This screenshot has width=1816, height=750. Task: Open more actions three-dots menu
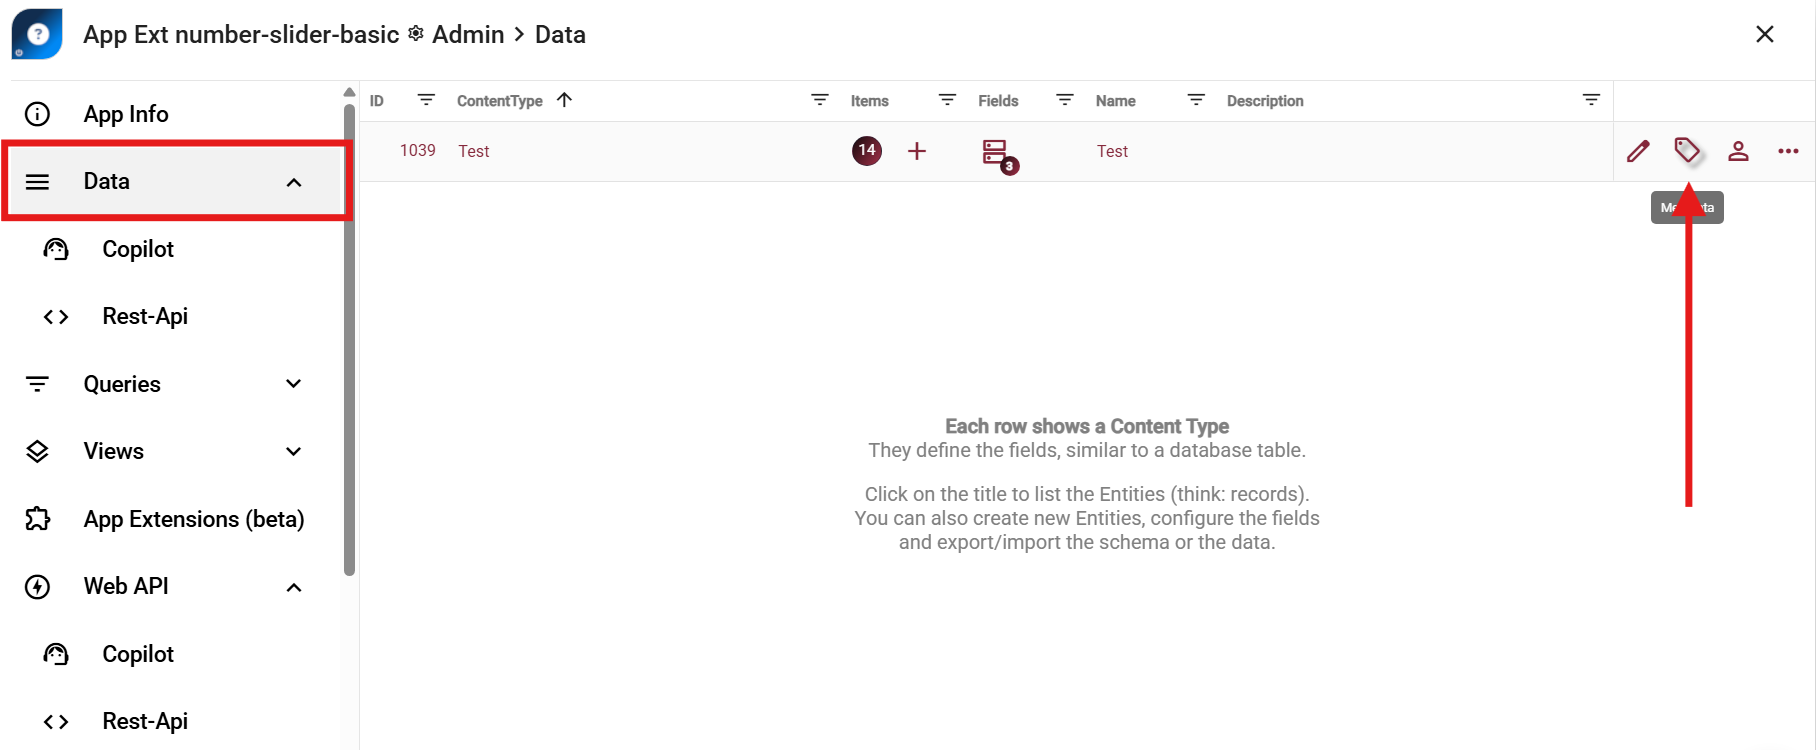tap(1788, 151)
